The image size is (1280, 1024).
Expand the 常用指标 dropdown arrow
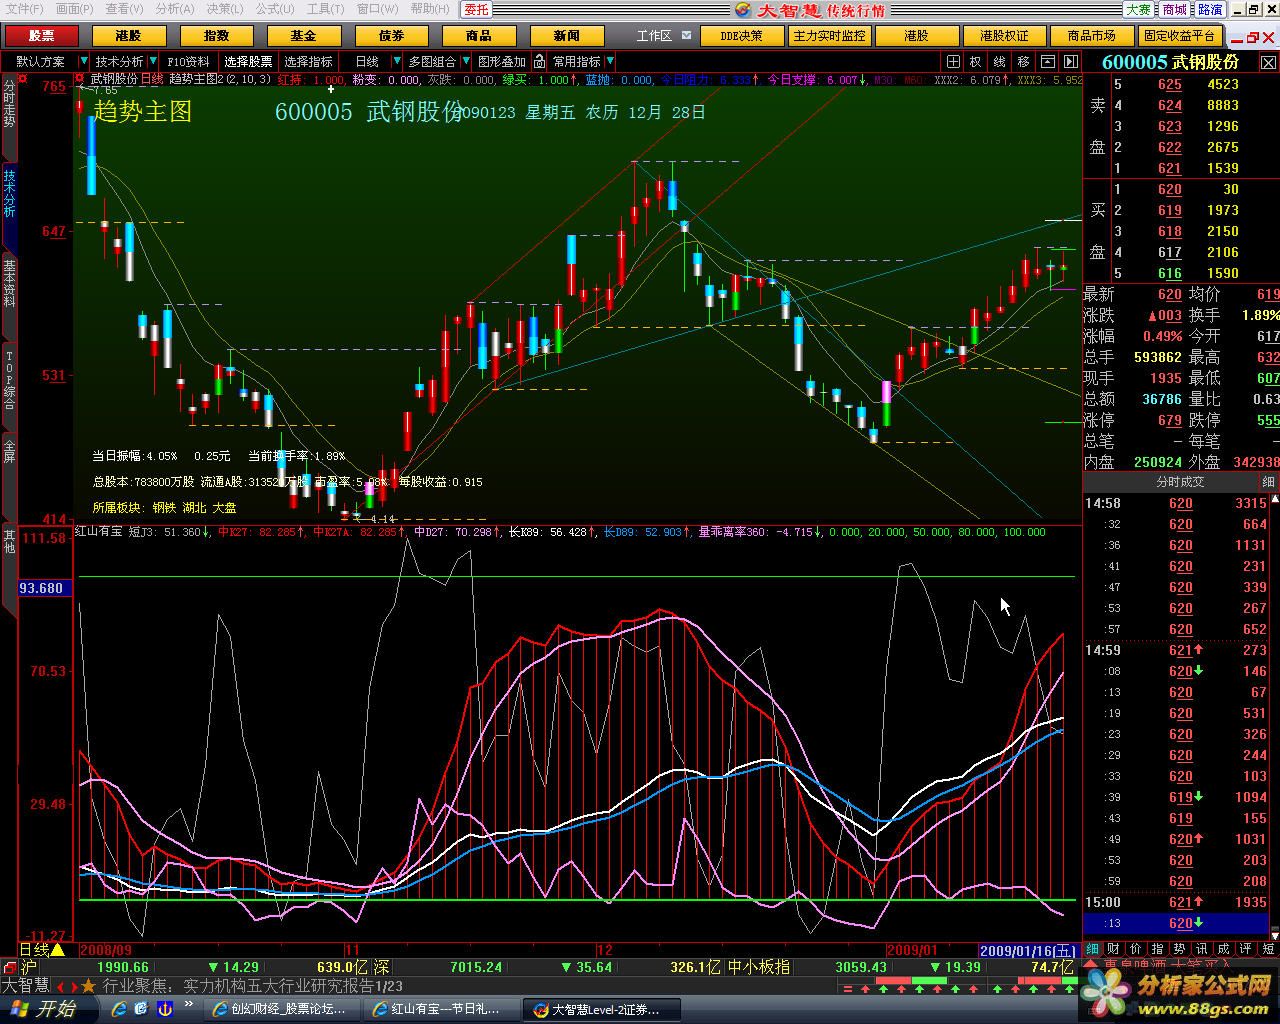coord(610,62)
